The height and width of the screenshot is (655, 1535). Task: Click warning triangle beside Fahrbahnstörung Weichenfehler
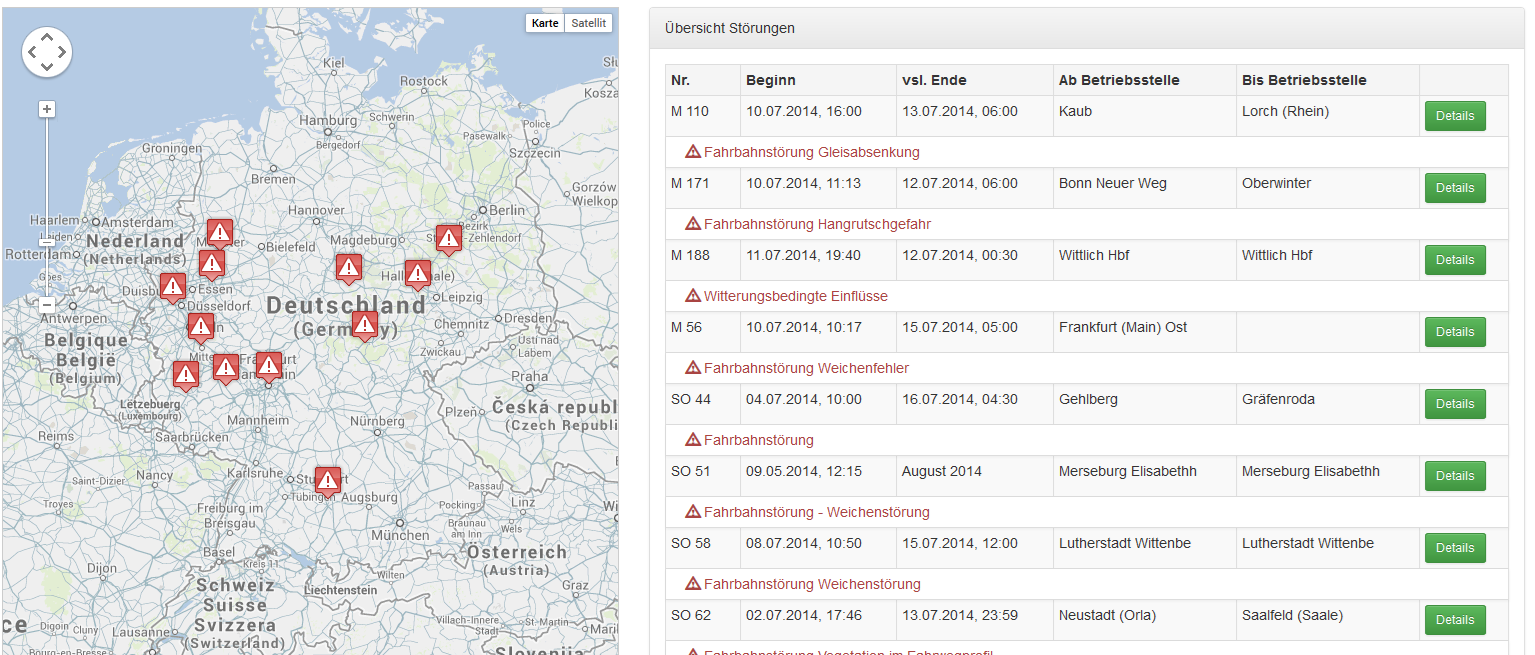click(x=693, y=368)
